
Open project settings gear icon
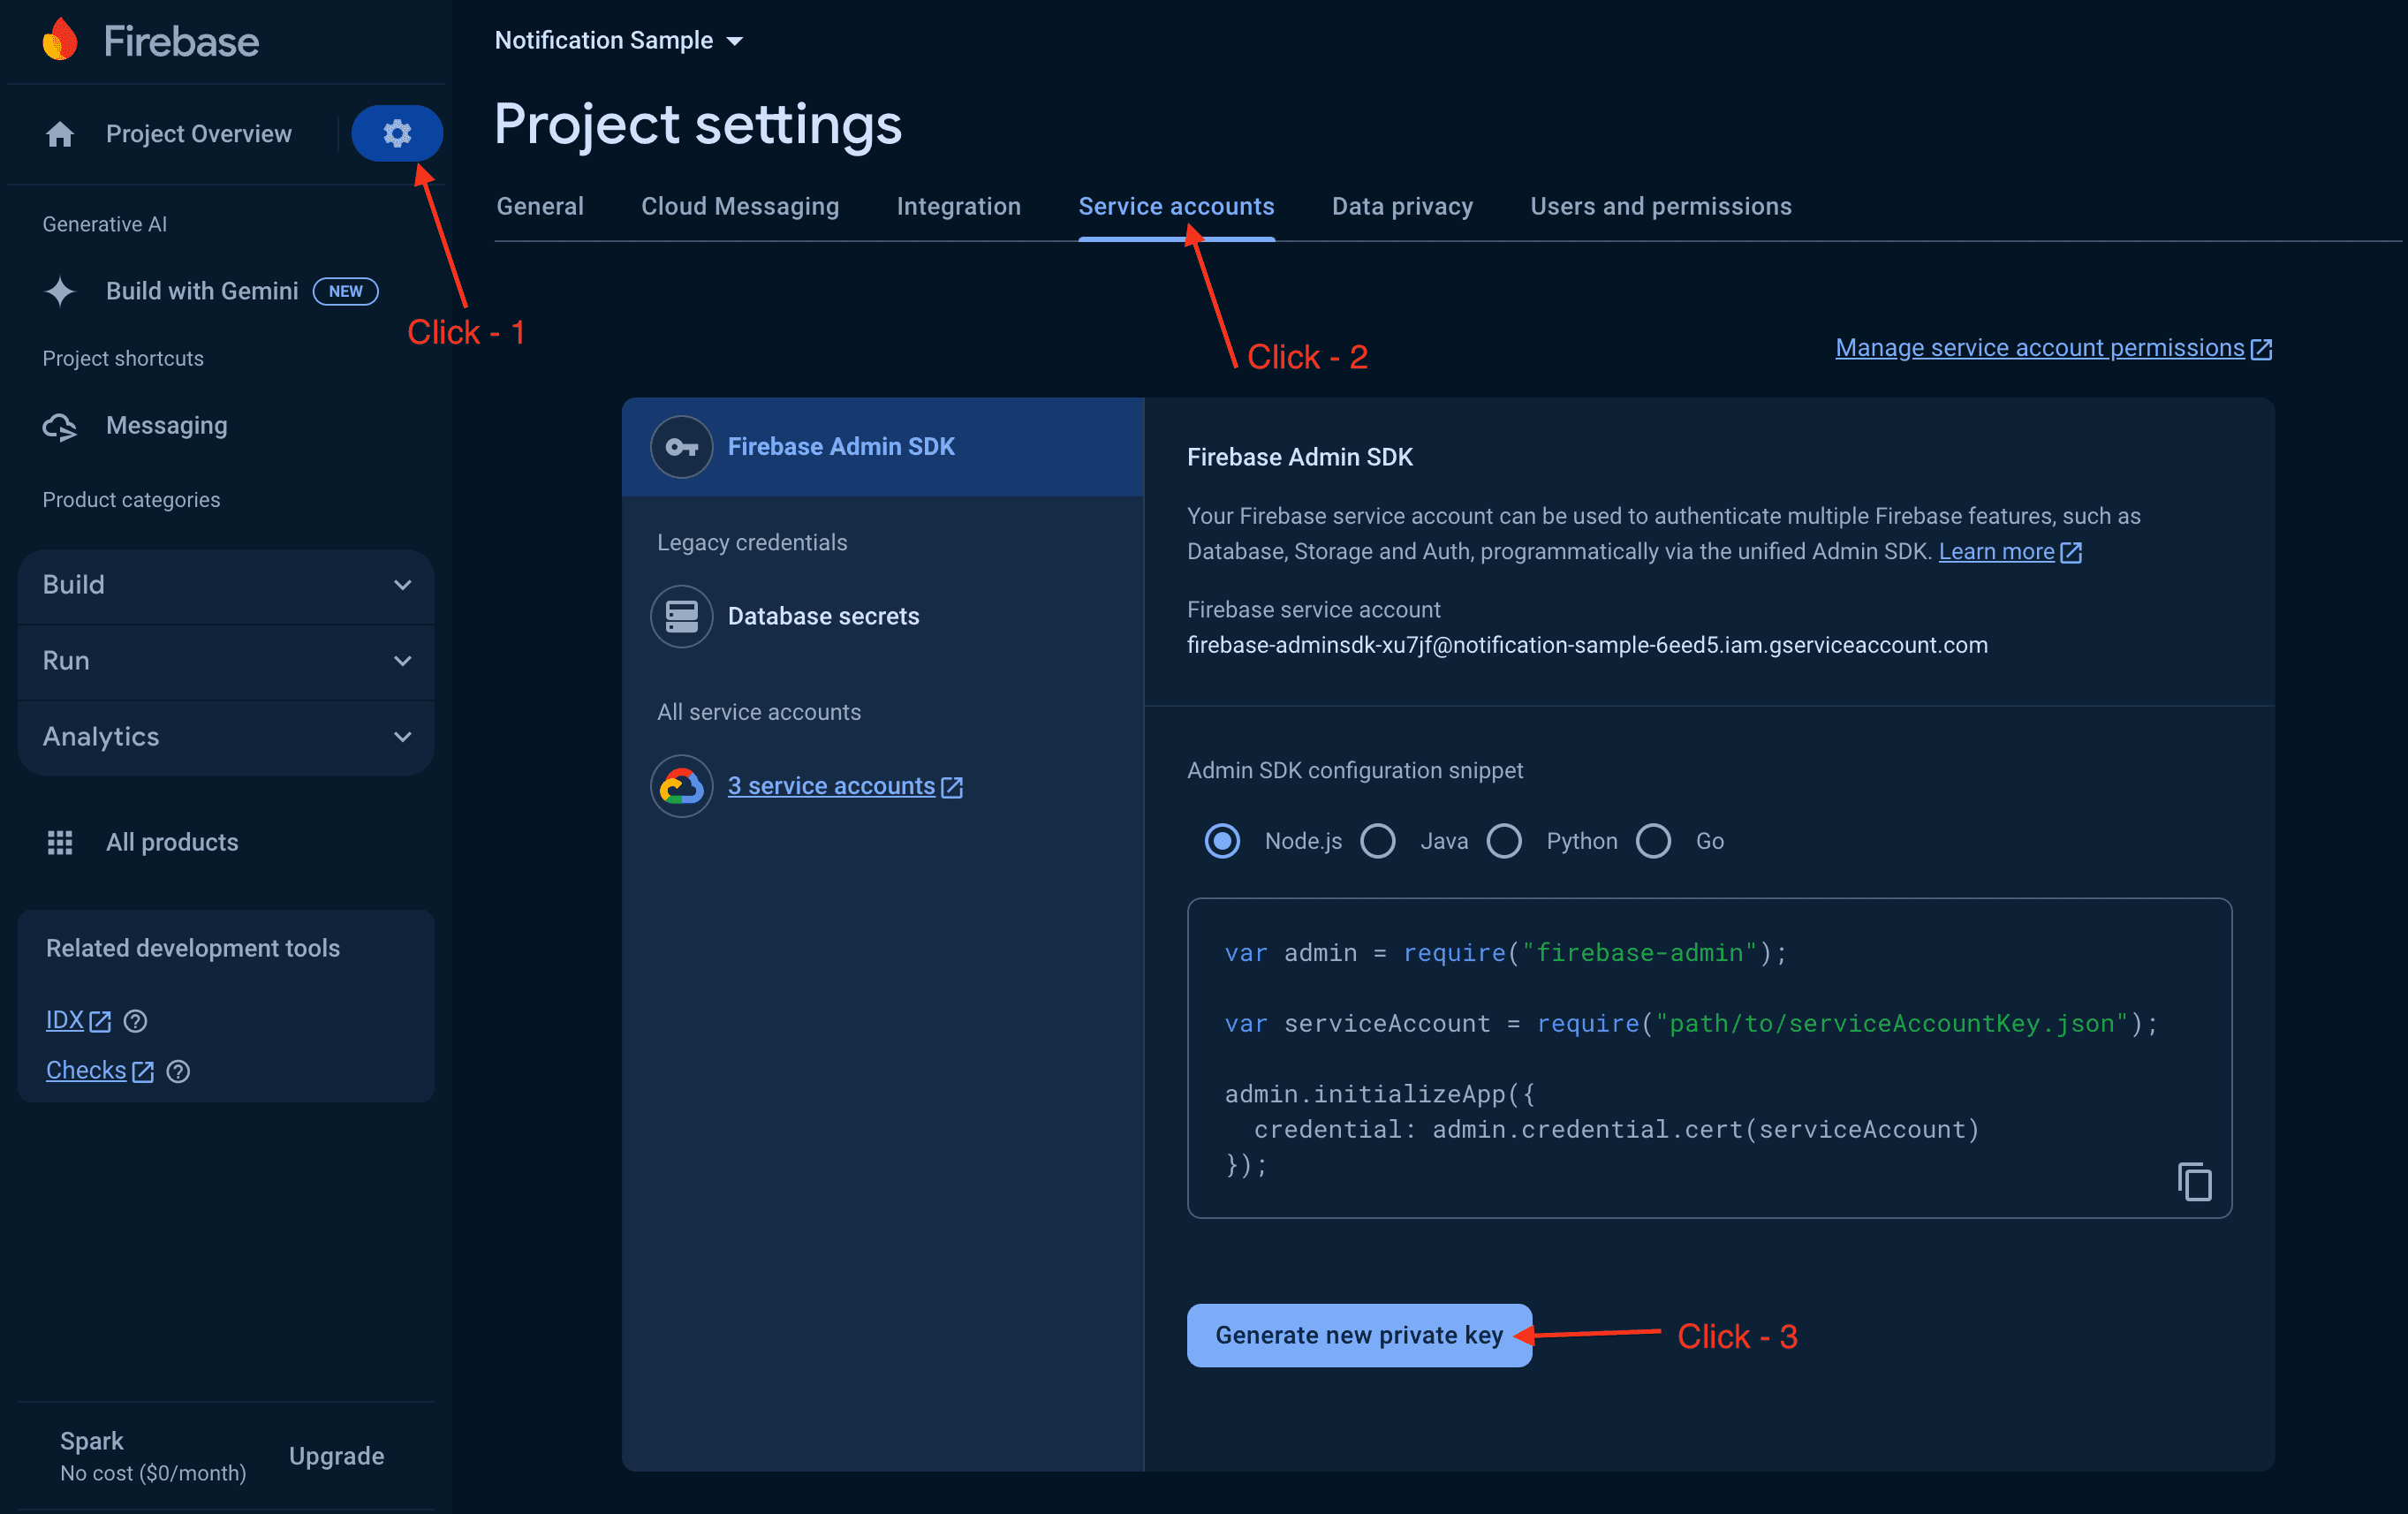397,133
